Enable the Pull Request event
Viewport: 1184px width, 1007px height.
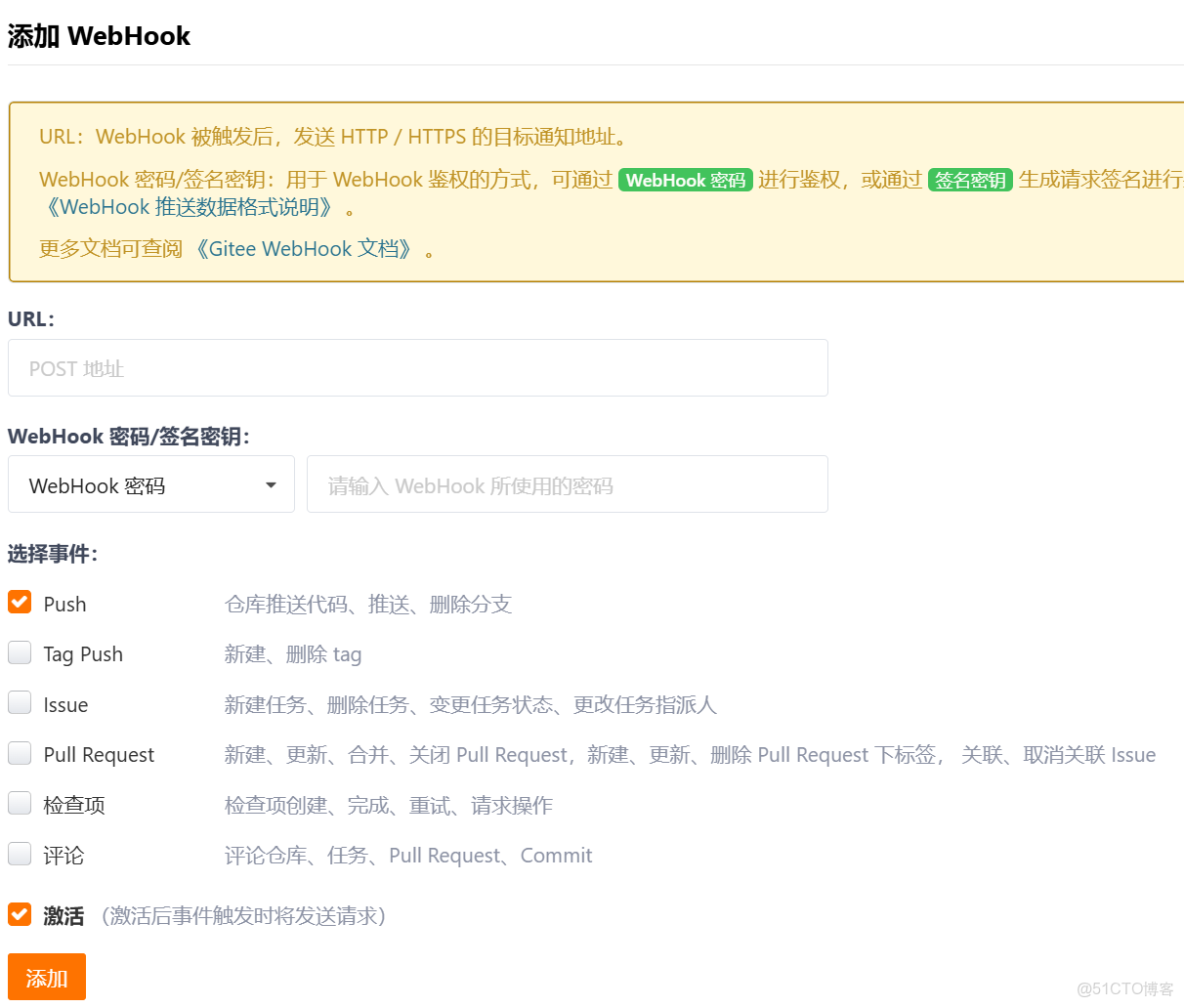(18, 752)
